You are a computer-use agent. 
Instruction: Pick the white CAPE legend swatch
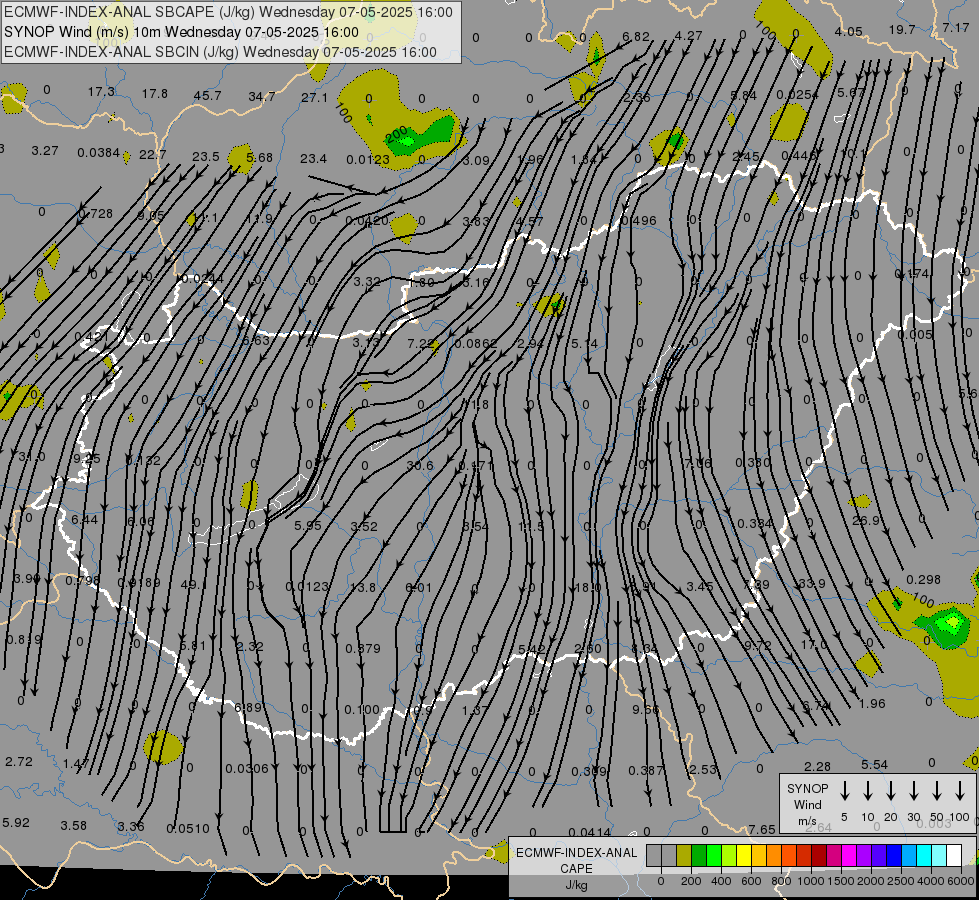(953, 855)
